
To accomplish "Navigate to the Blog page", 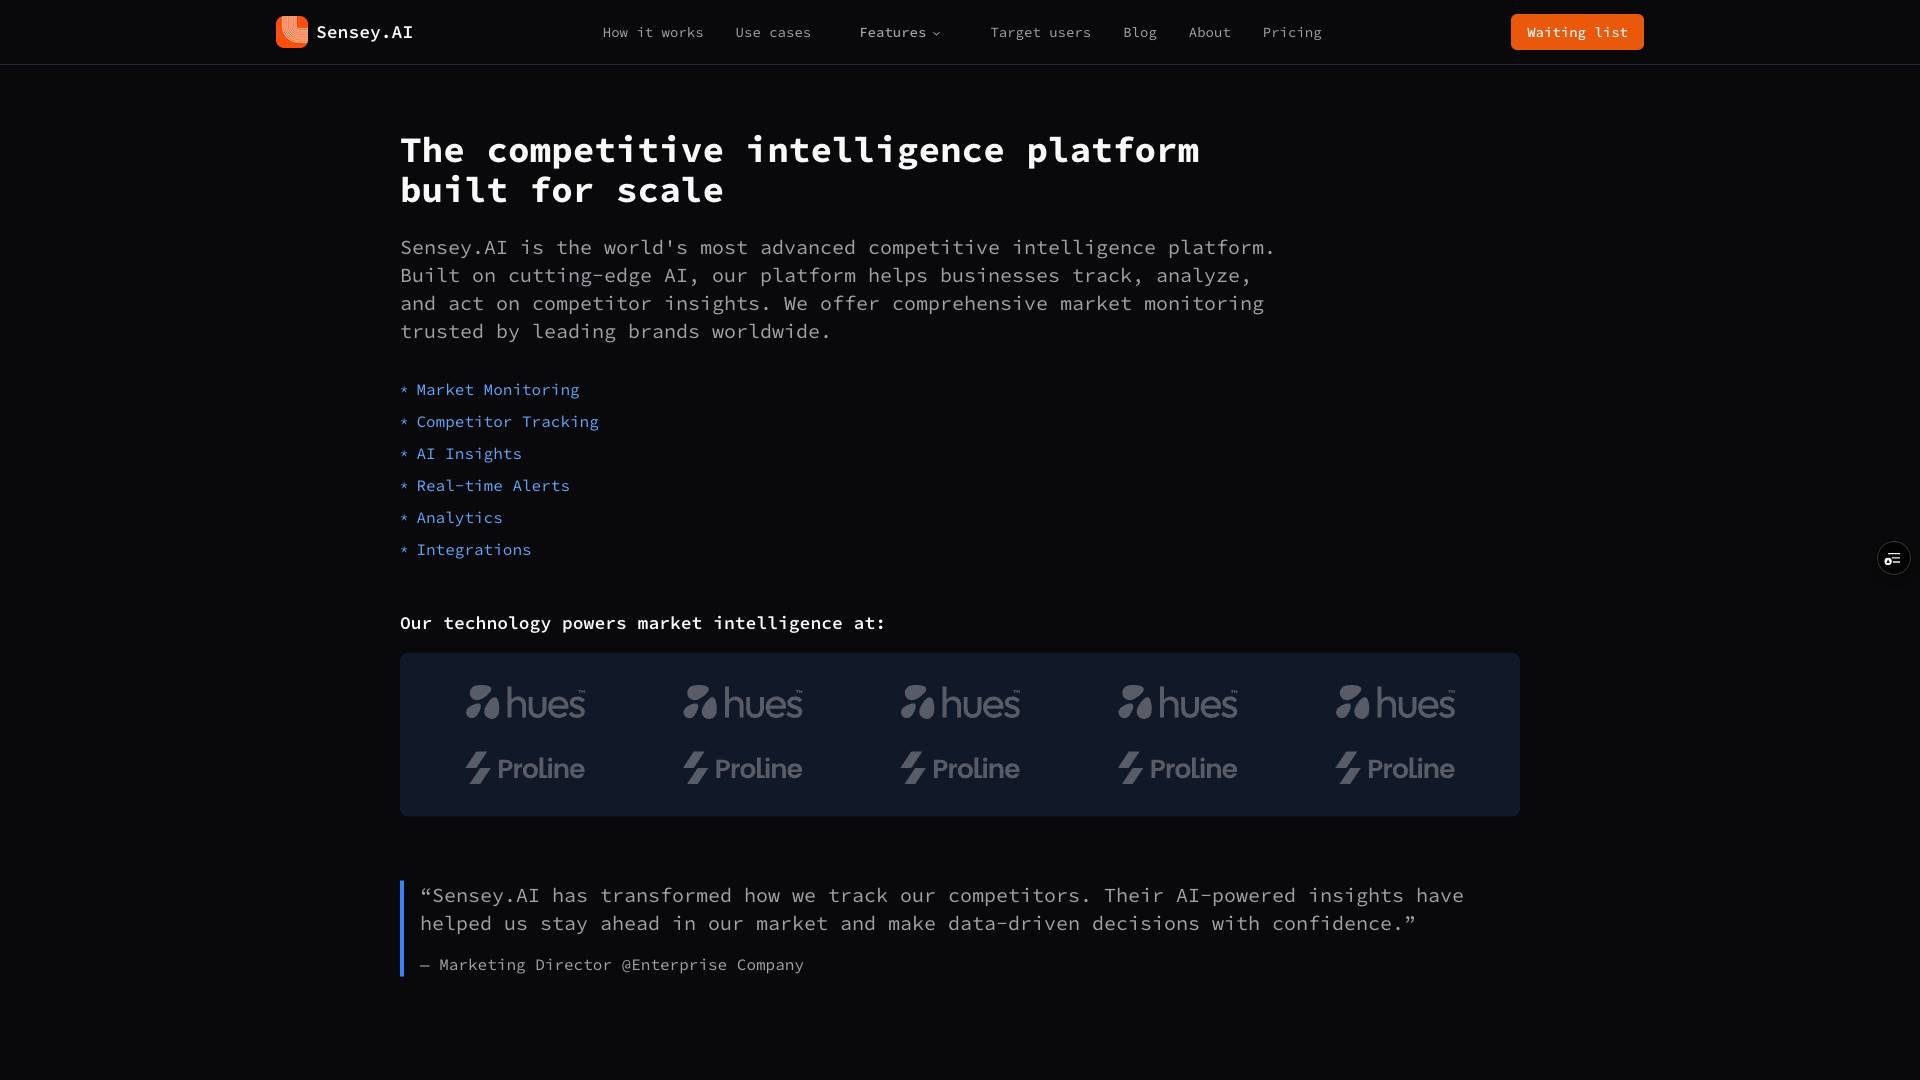I will tap(1139, 32).
